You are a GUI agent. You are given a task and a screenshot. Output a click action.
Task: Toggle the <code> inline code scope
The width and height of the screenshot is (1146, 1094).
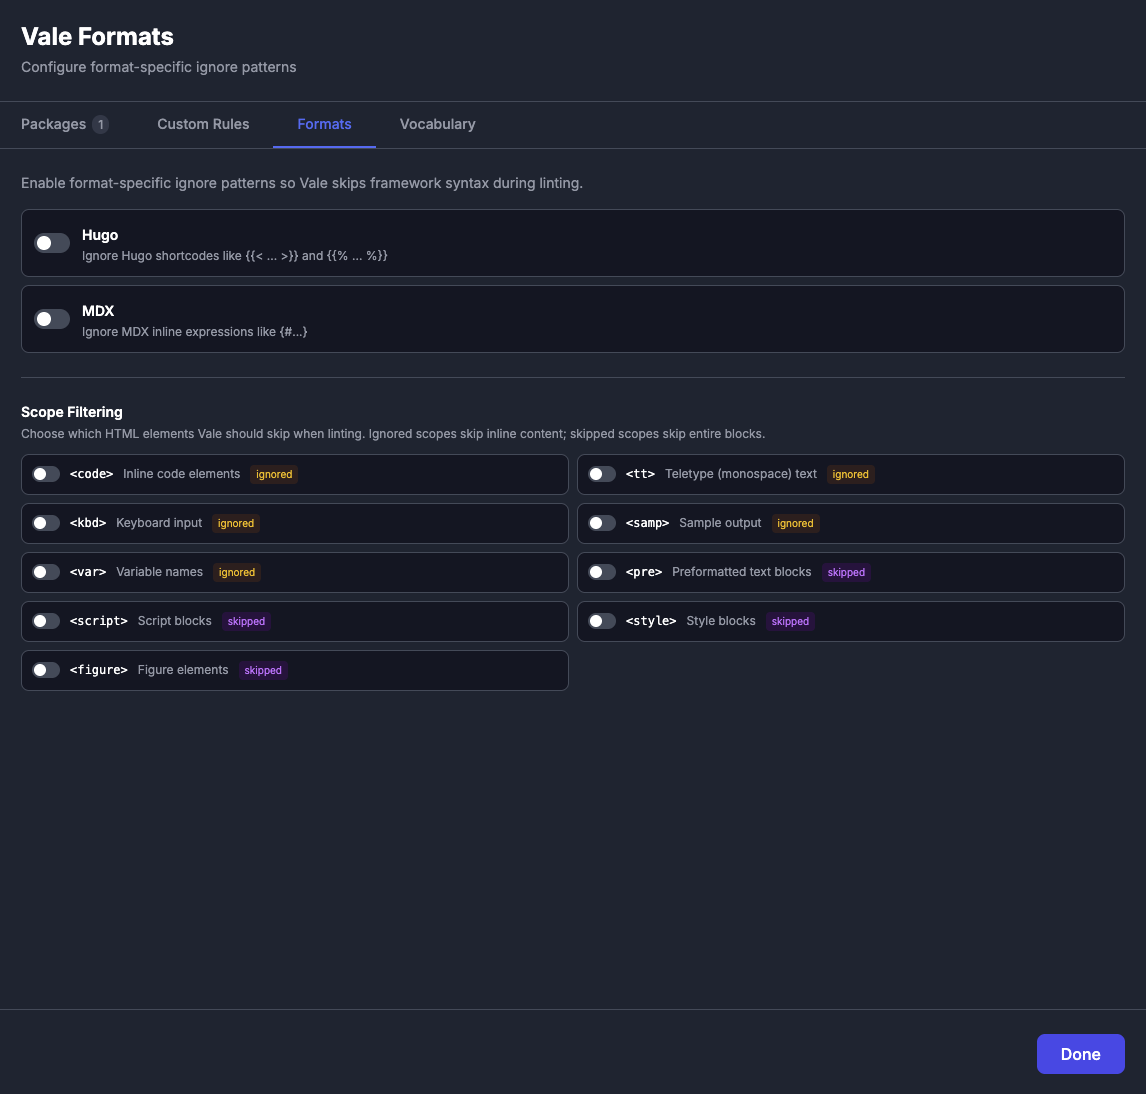pos(46,474)
